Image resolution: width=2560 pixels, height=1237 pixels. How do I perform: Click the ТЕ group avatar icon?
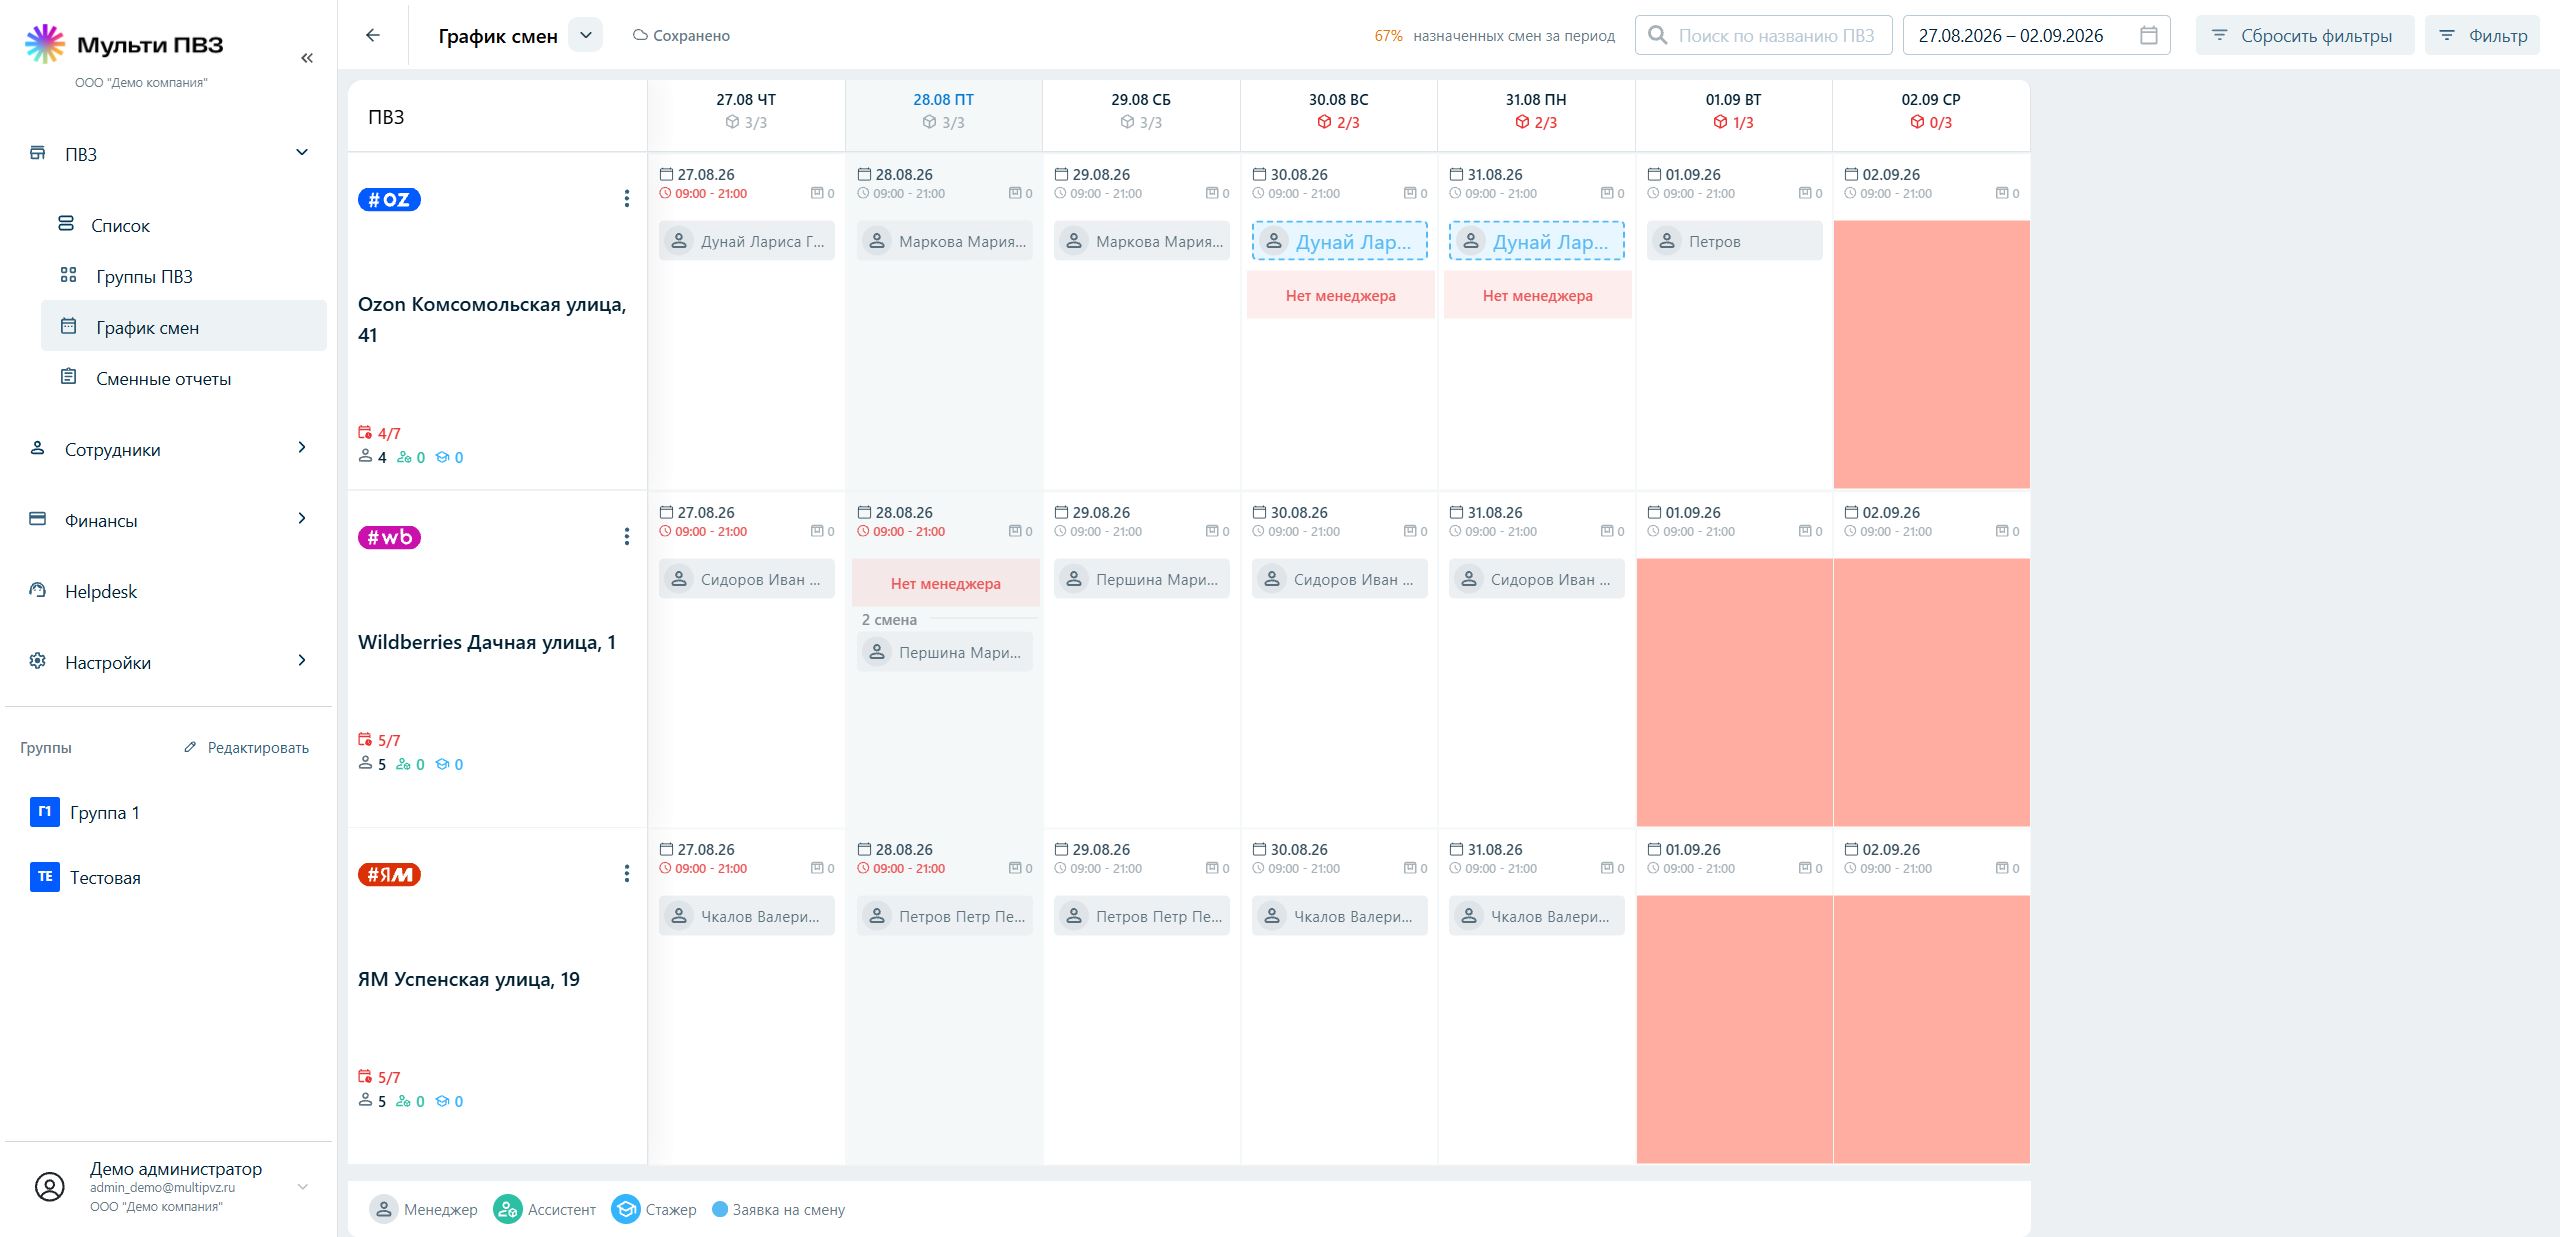45,877
